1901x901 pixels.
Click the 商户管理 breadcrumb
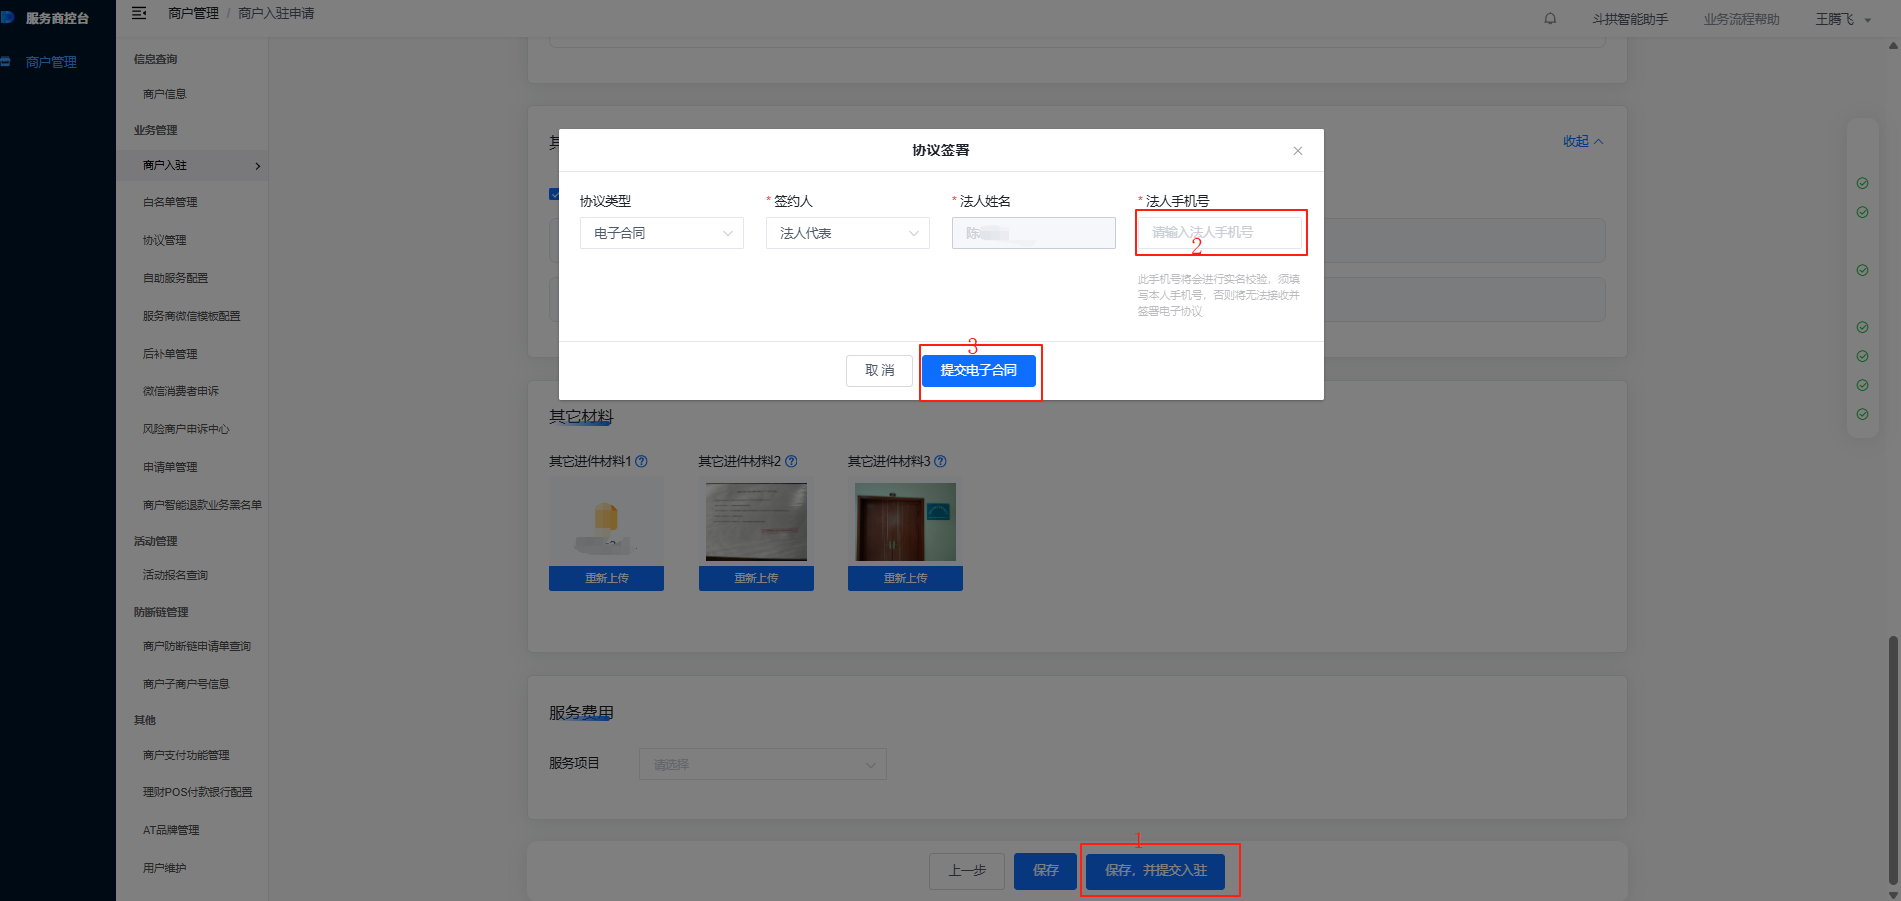pos(193,13)
